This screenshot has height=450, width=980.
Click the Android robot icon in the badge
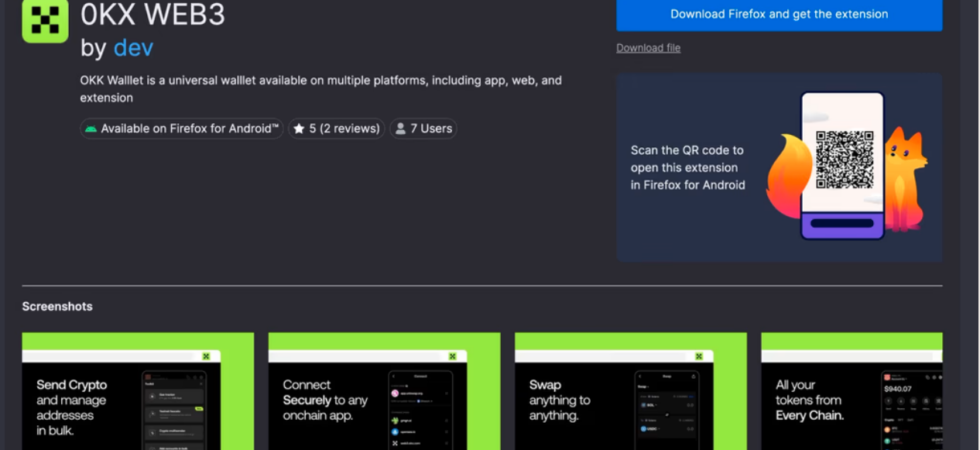click(x=91, y=129)
